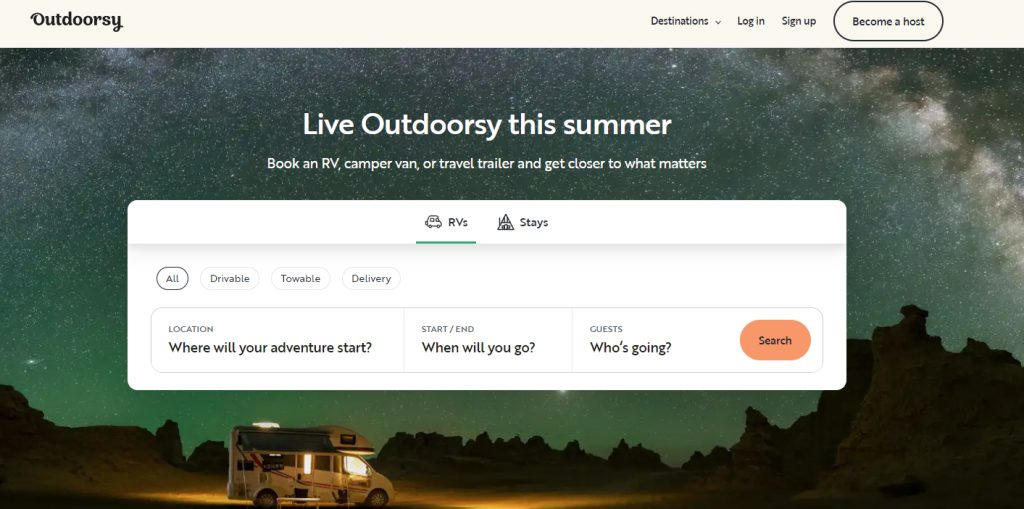Switch to the Stays tab

click(x=522, y=222)
